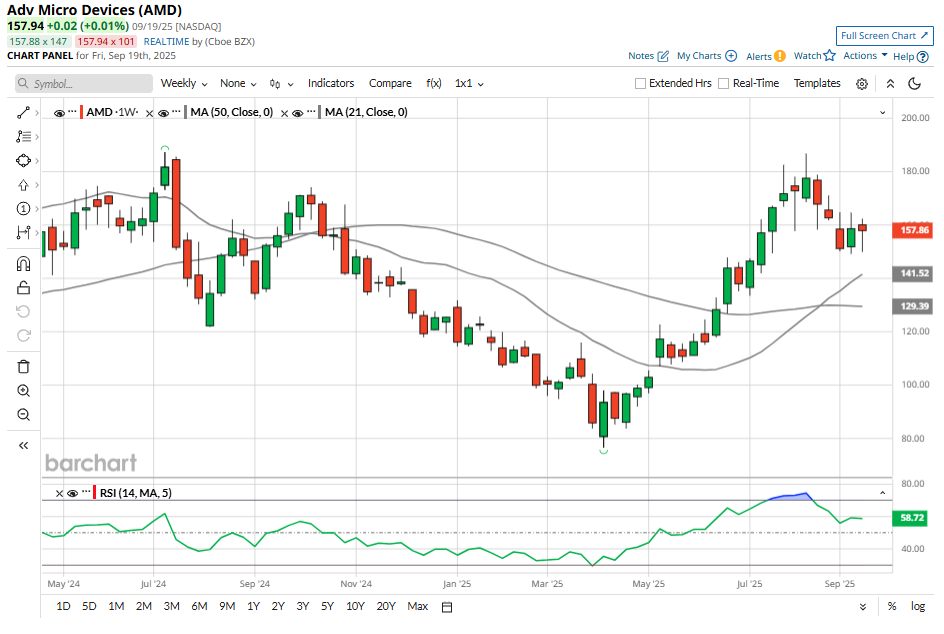The width and height of the screenshot is (944, 634).
Task: Enable the Real-Time checkbox
Action: pos(724,84)
